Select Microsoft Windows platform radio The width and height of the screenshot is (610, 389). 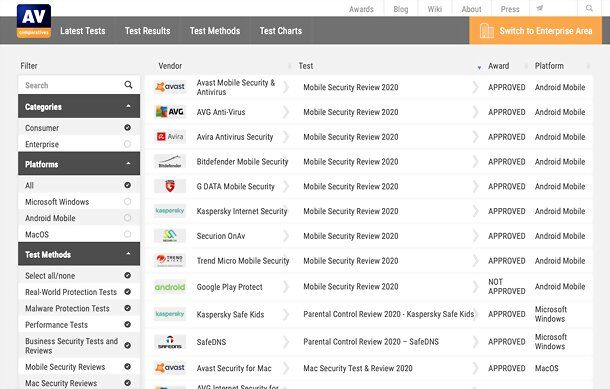(x=127, y=202)
